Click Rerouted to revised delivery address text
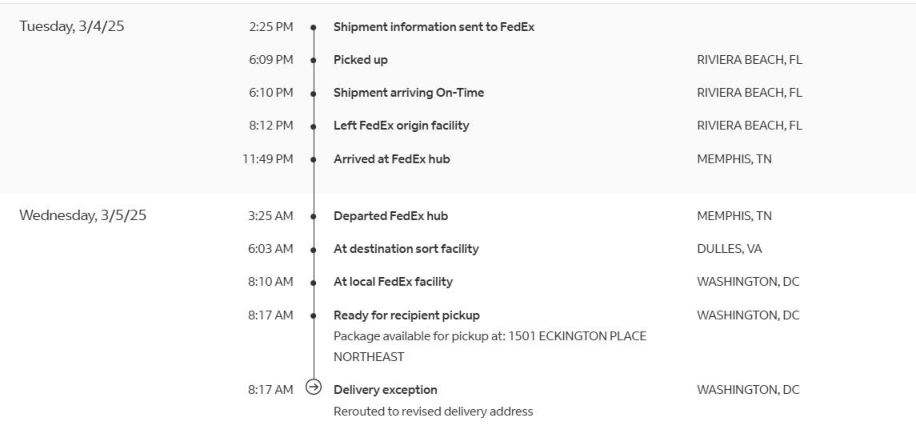 pyautogui.click(x=432, y=410)
